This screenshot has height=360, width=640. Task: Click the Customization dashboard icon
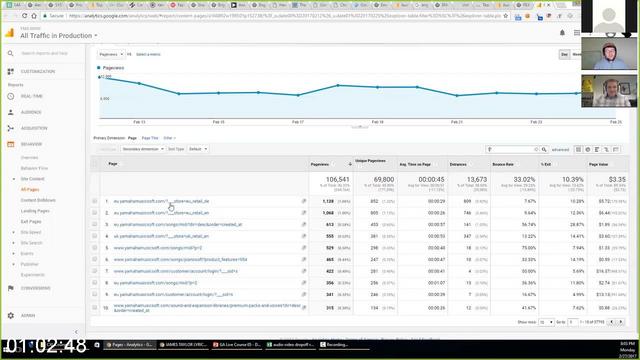coord(11,71)
